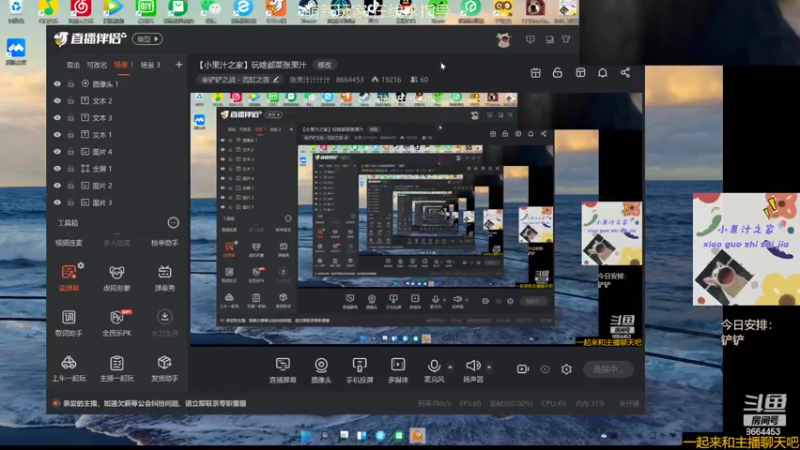Screen dimensions: 800x450
Task: Expand the 类型 dropdown beside logo
Action: click(x=147, y=39)
